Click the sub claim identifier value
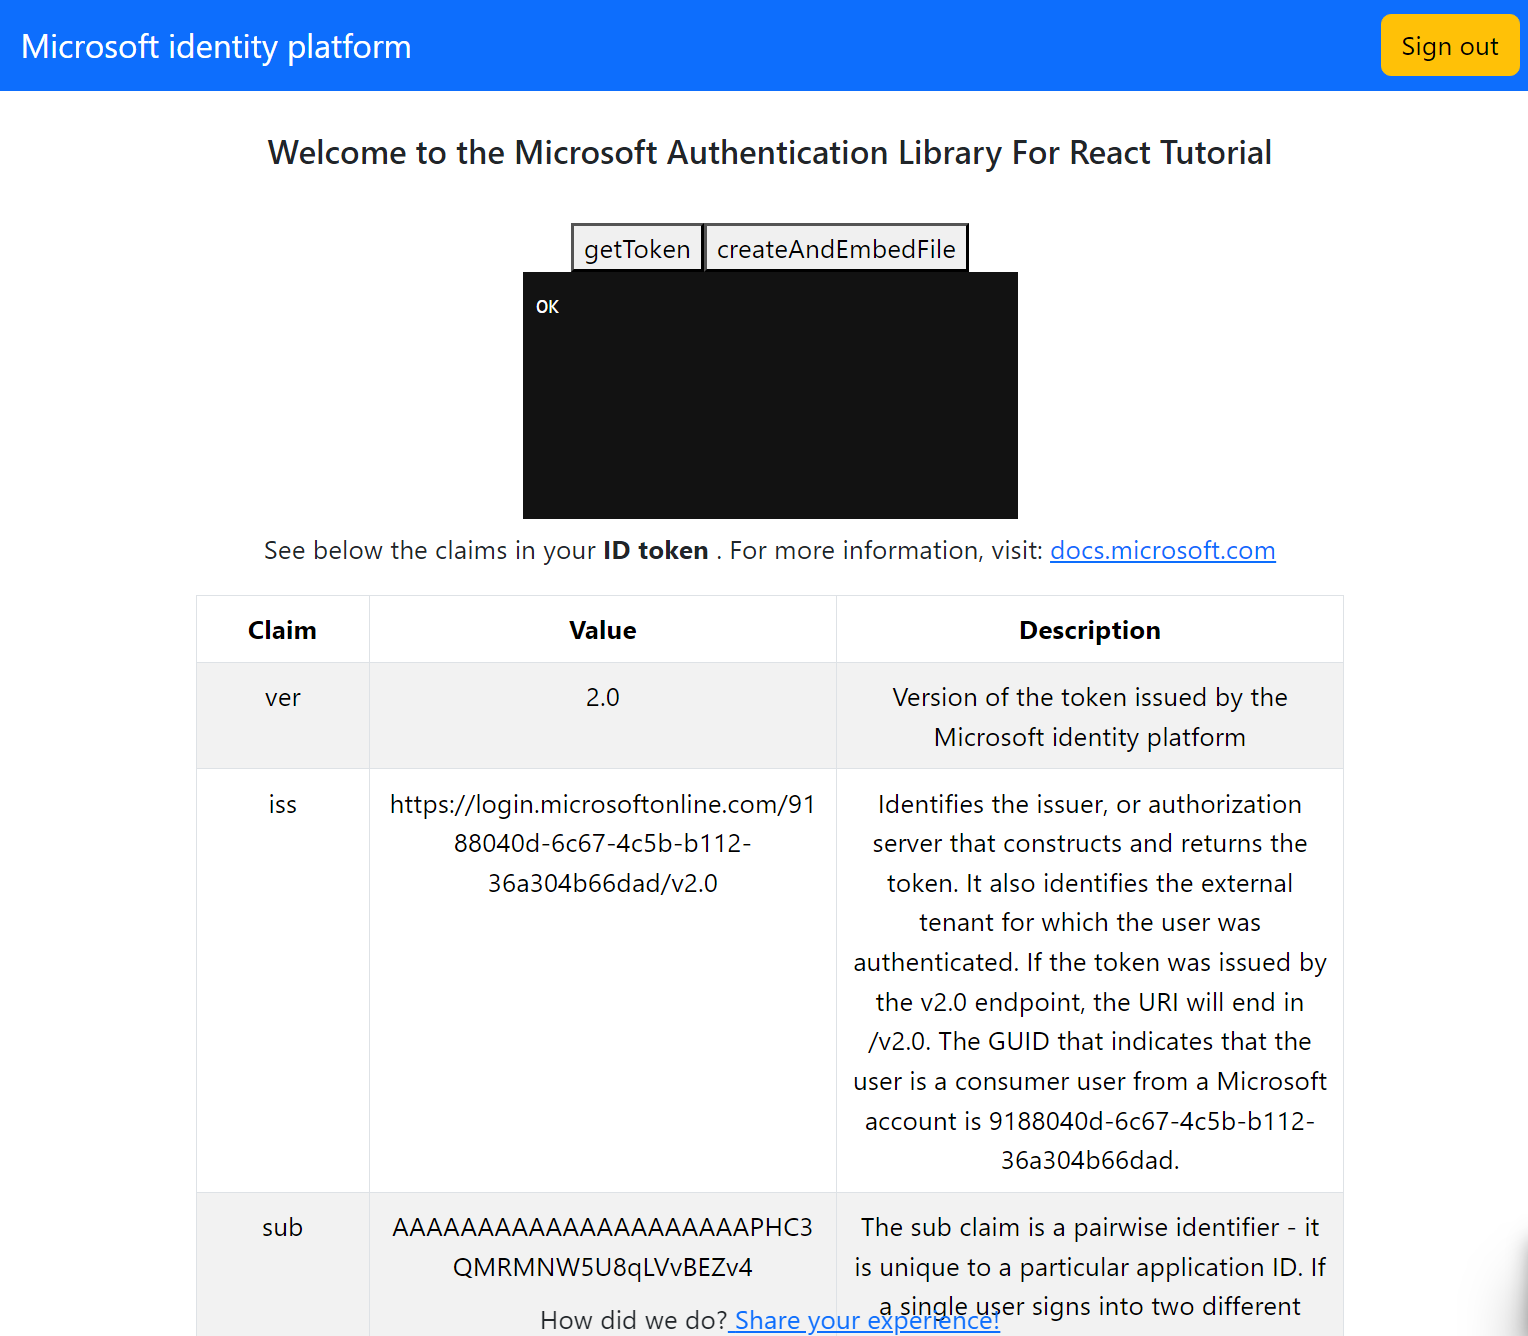 click(602, 1247)
